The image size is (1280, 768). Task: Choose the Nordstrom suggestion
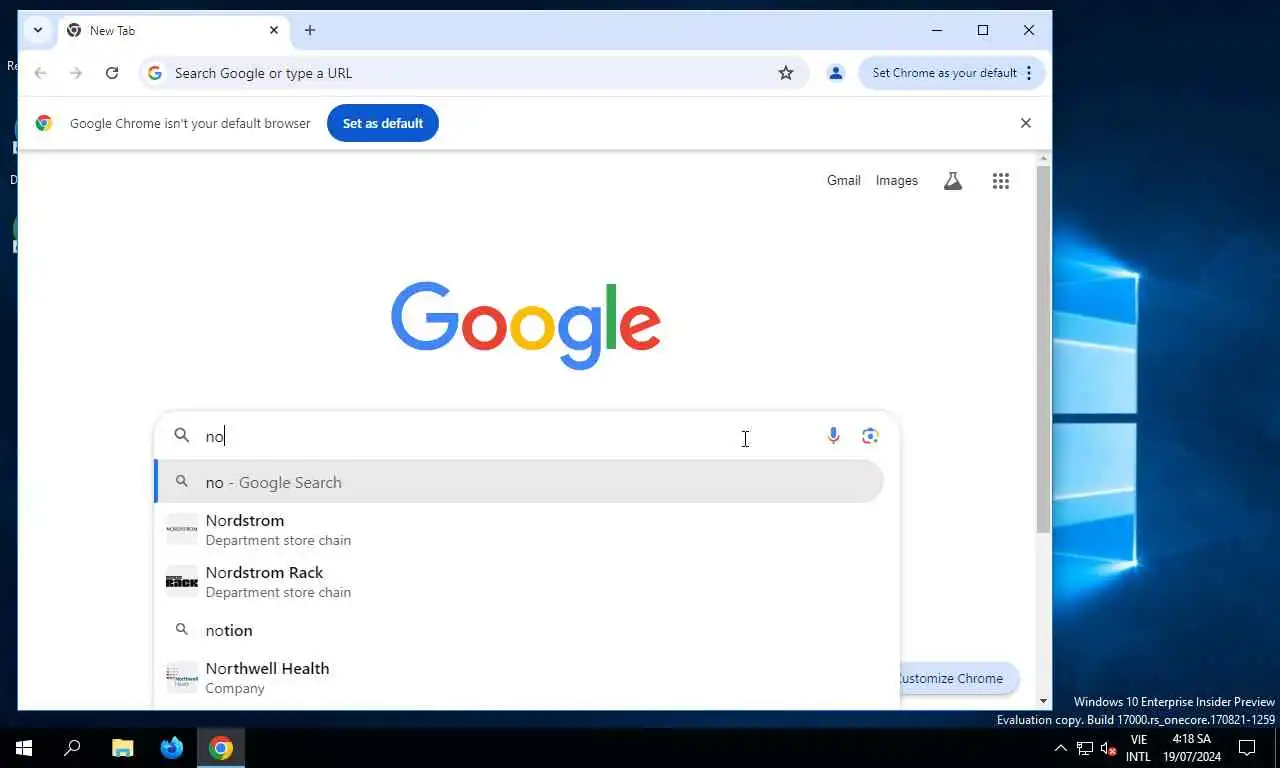[520, 530]
